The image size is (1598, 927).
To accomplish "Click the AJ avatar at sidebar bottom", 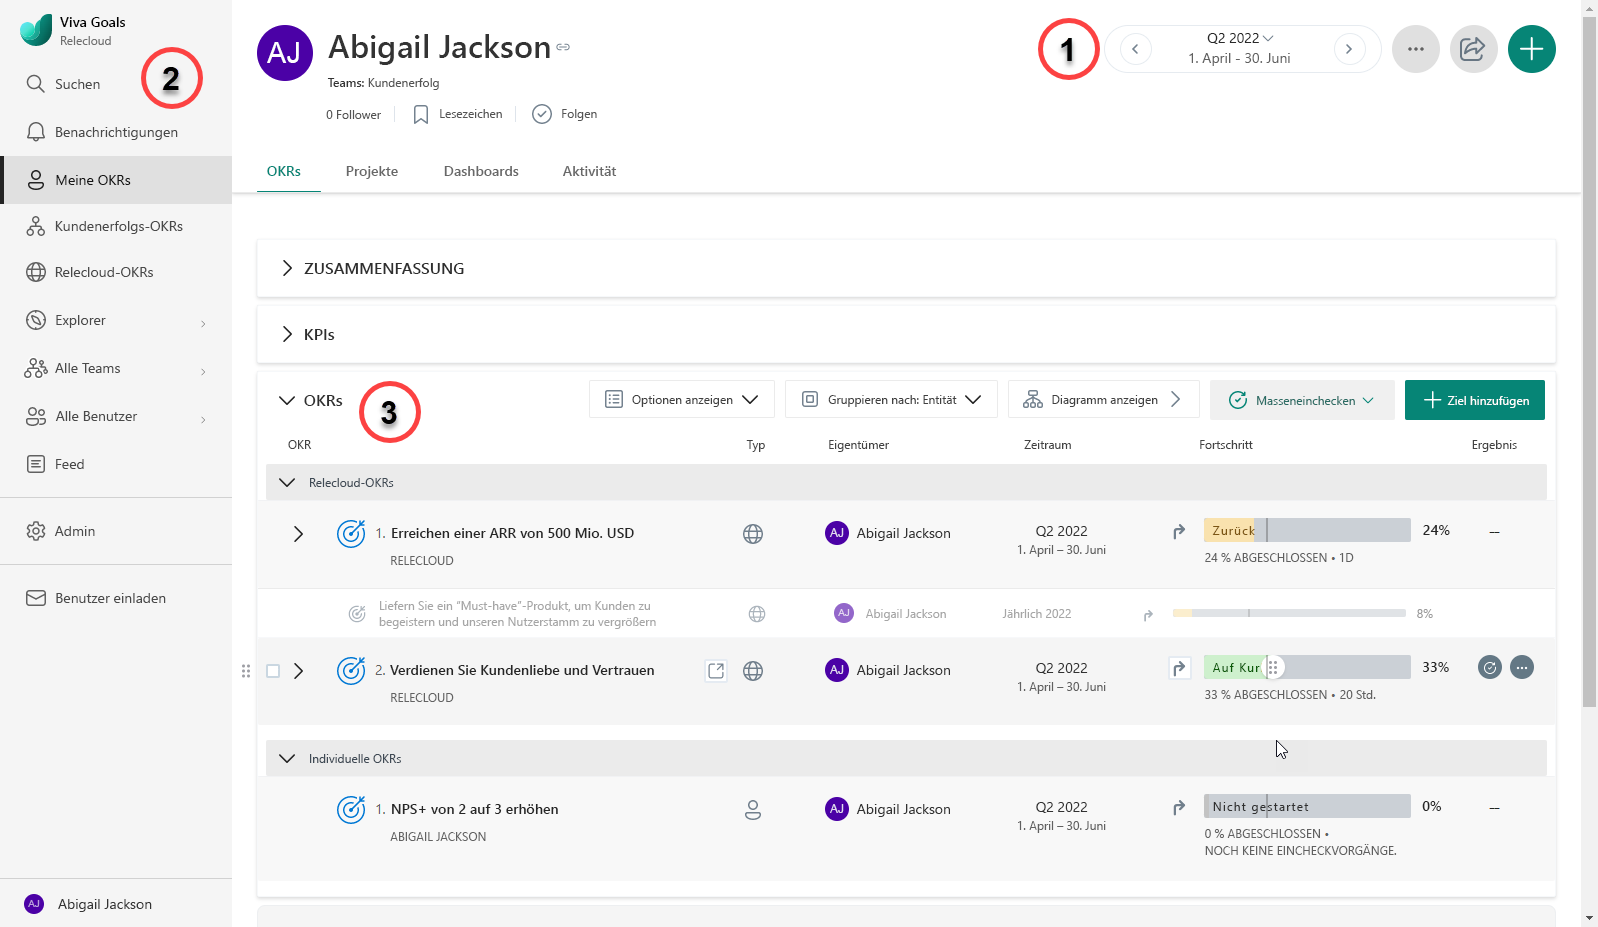I will [x=34, y=904].
